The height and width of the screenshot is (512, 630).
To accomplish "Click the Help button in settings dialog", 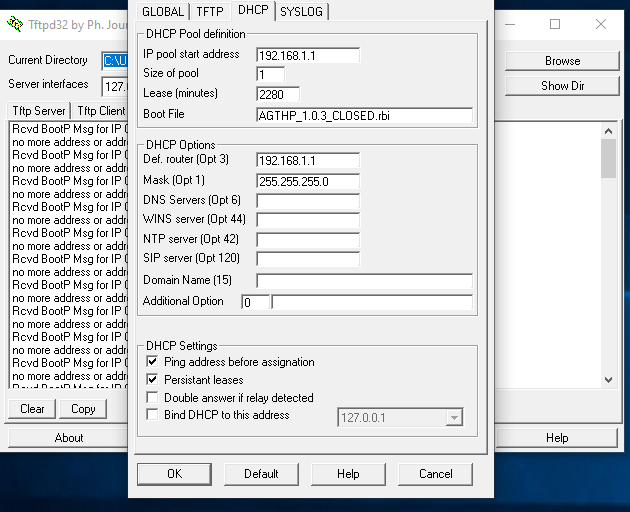I will [348, 474].
